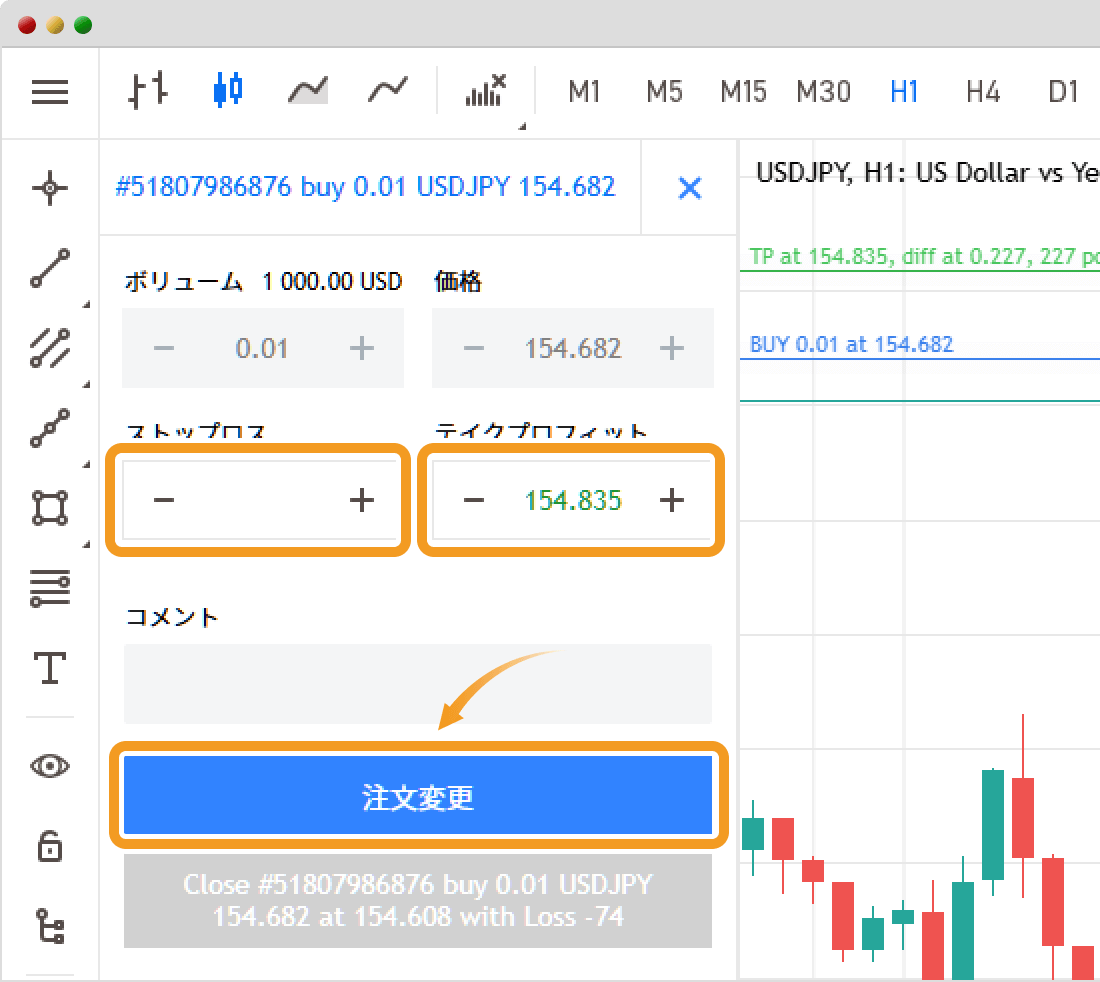
Task: Click the BUY 0.01 at 154.682 line label
Action: point(851,344)
